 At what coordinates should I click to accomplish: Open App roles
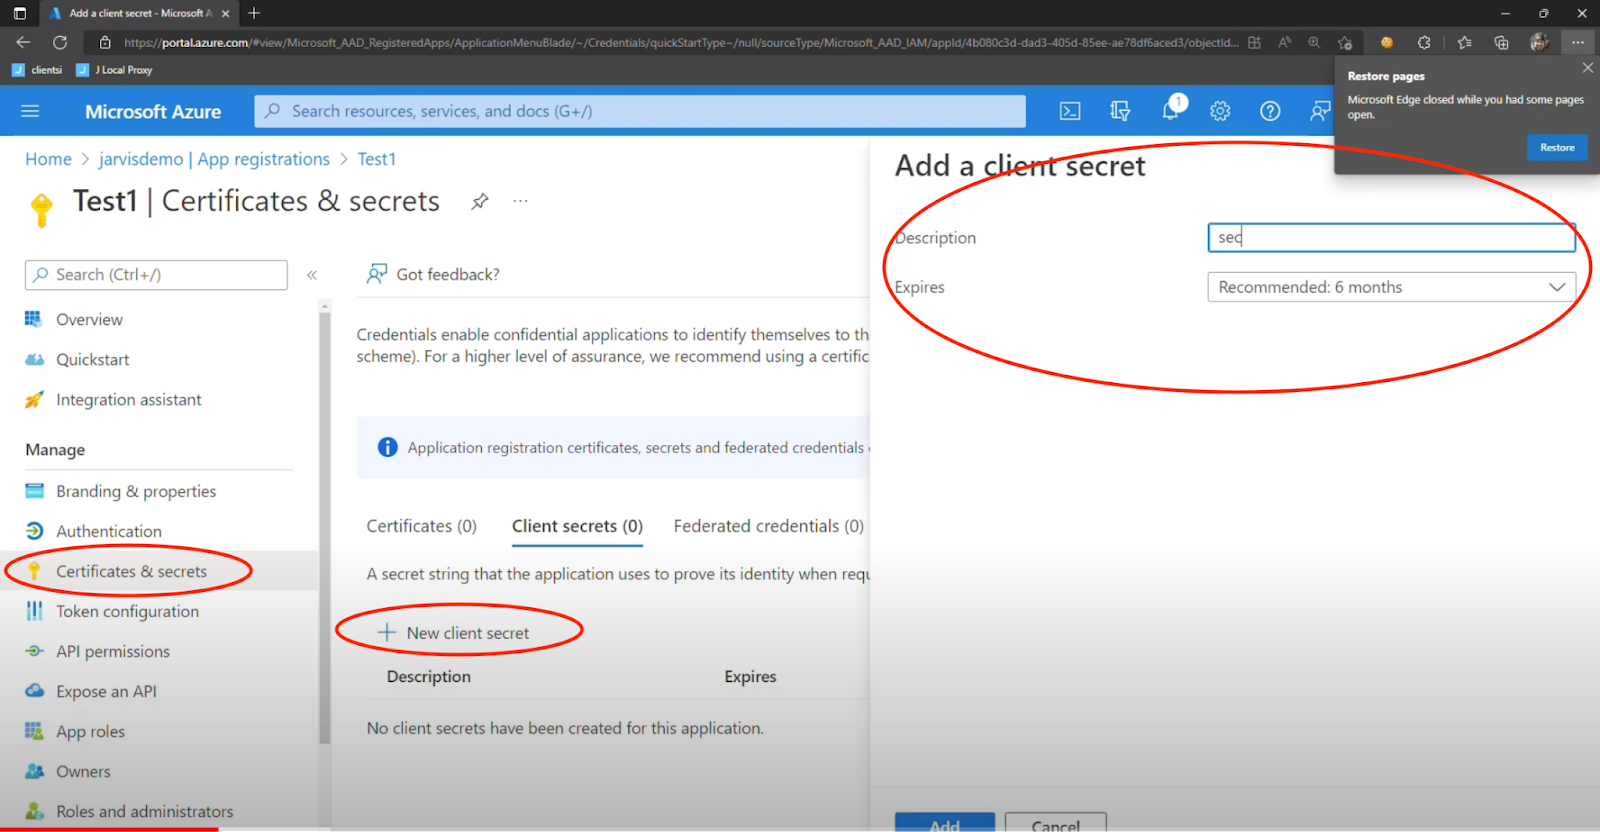(91, 731)
